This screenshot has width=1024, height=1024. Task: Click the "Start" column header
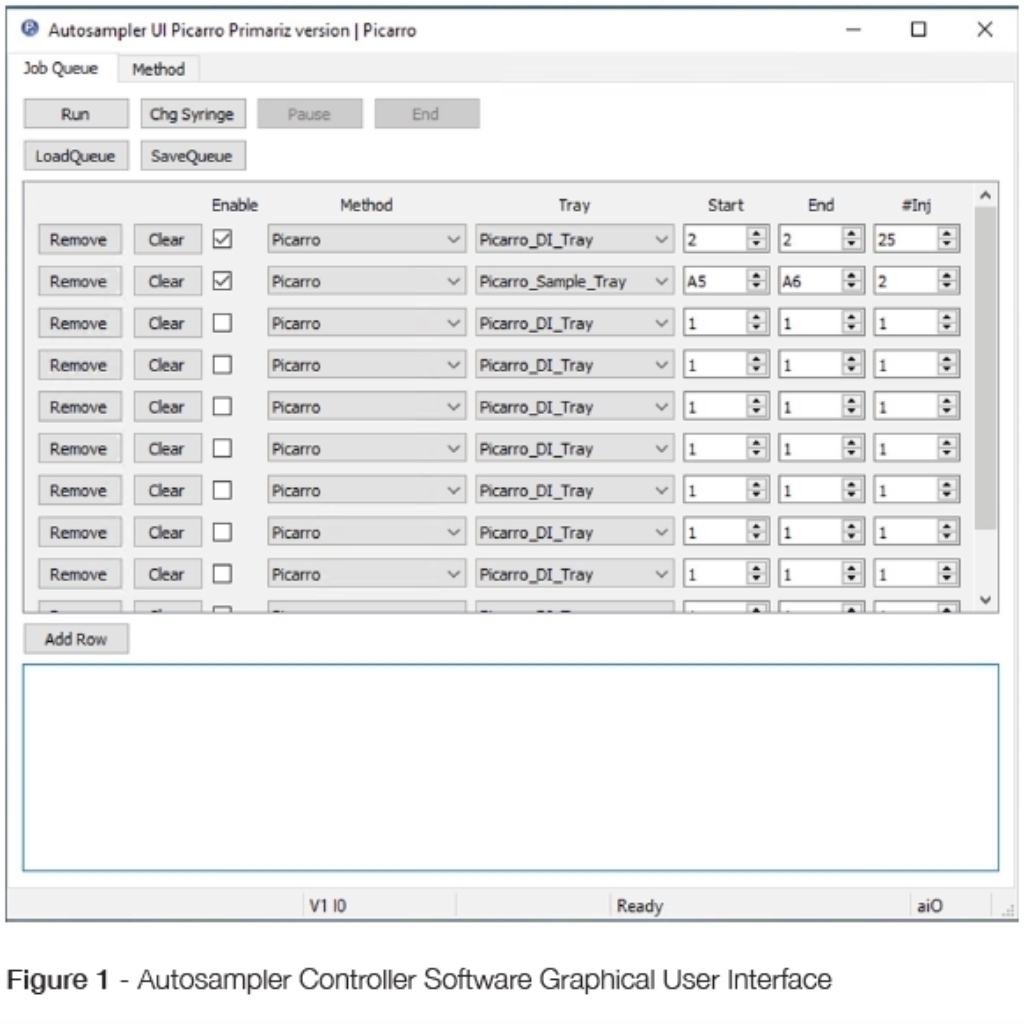coord(726,205)
